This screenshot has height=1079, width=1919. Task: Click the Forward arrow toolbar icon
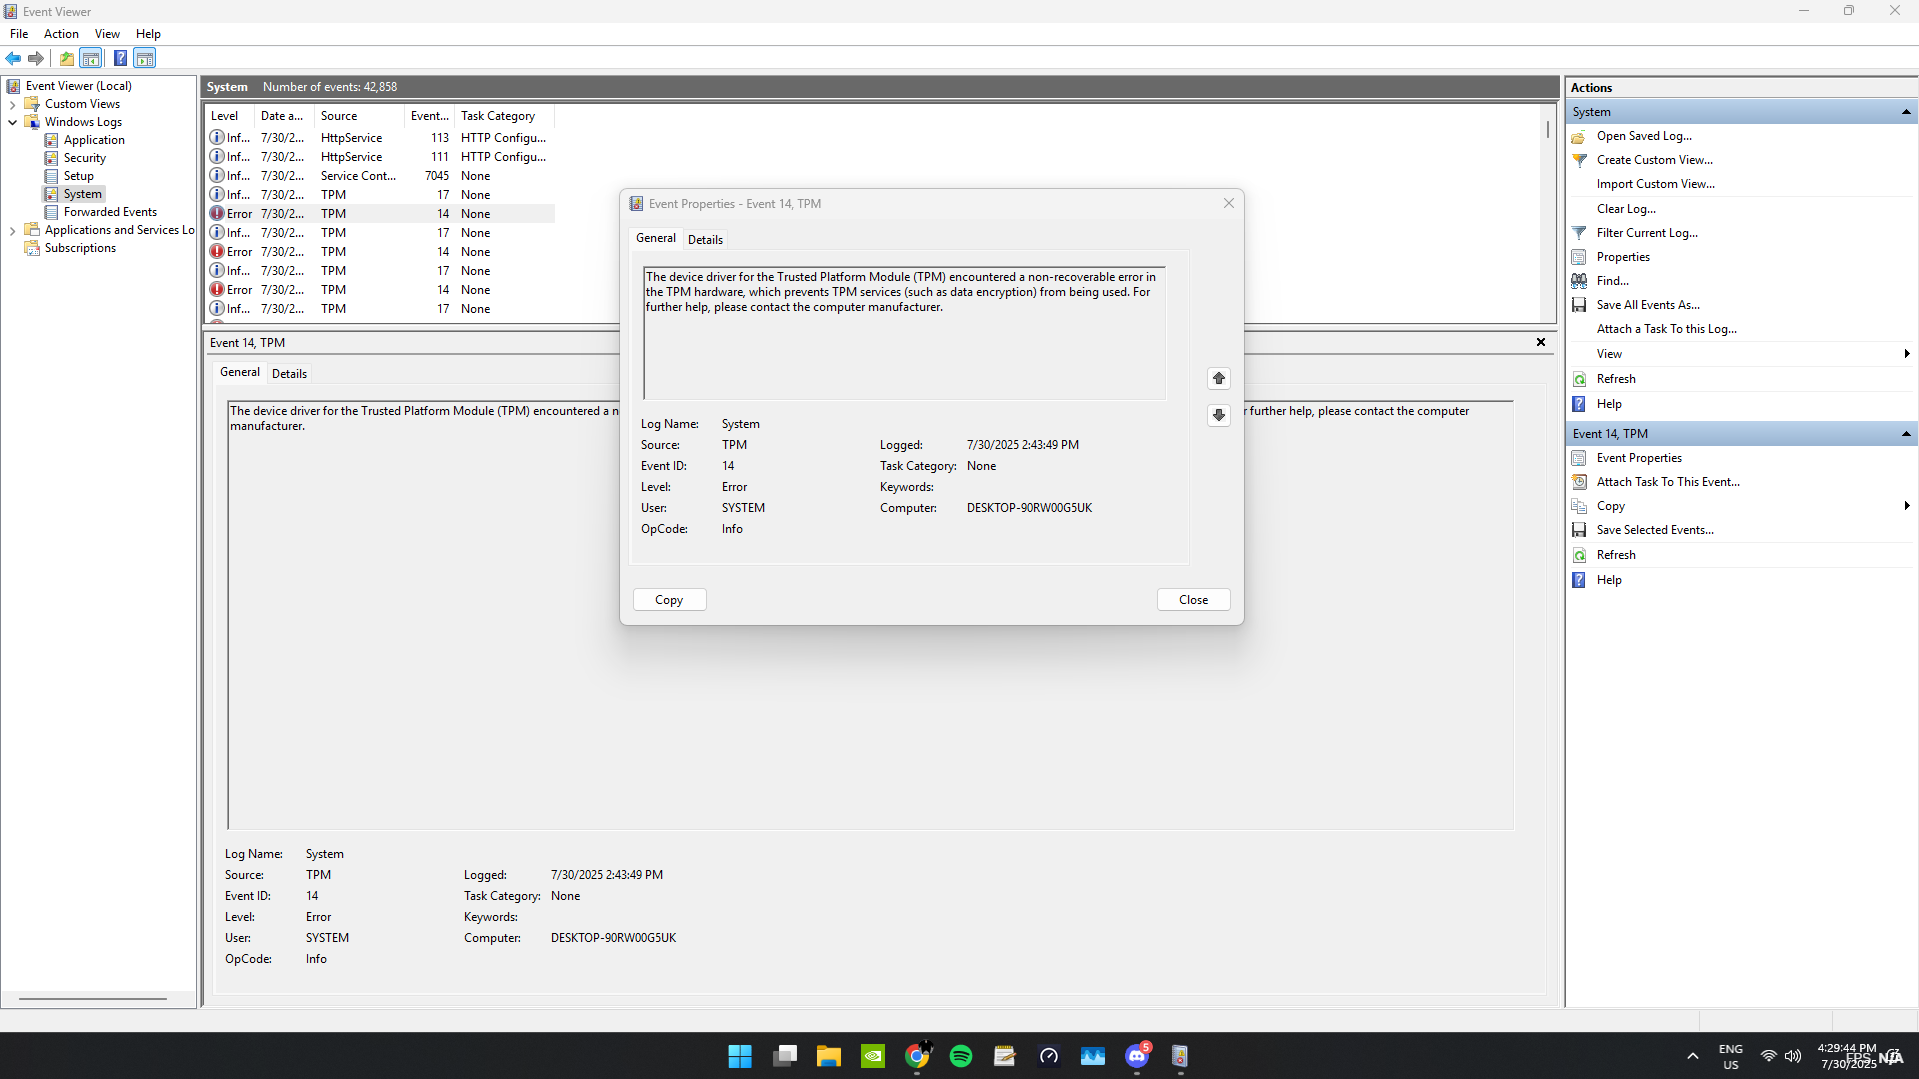pyautogui.click(x=36, y=58)
